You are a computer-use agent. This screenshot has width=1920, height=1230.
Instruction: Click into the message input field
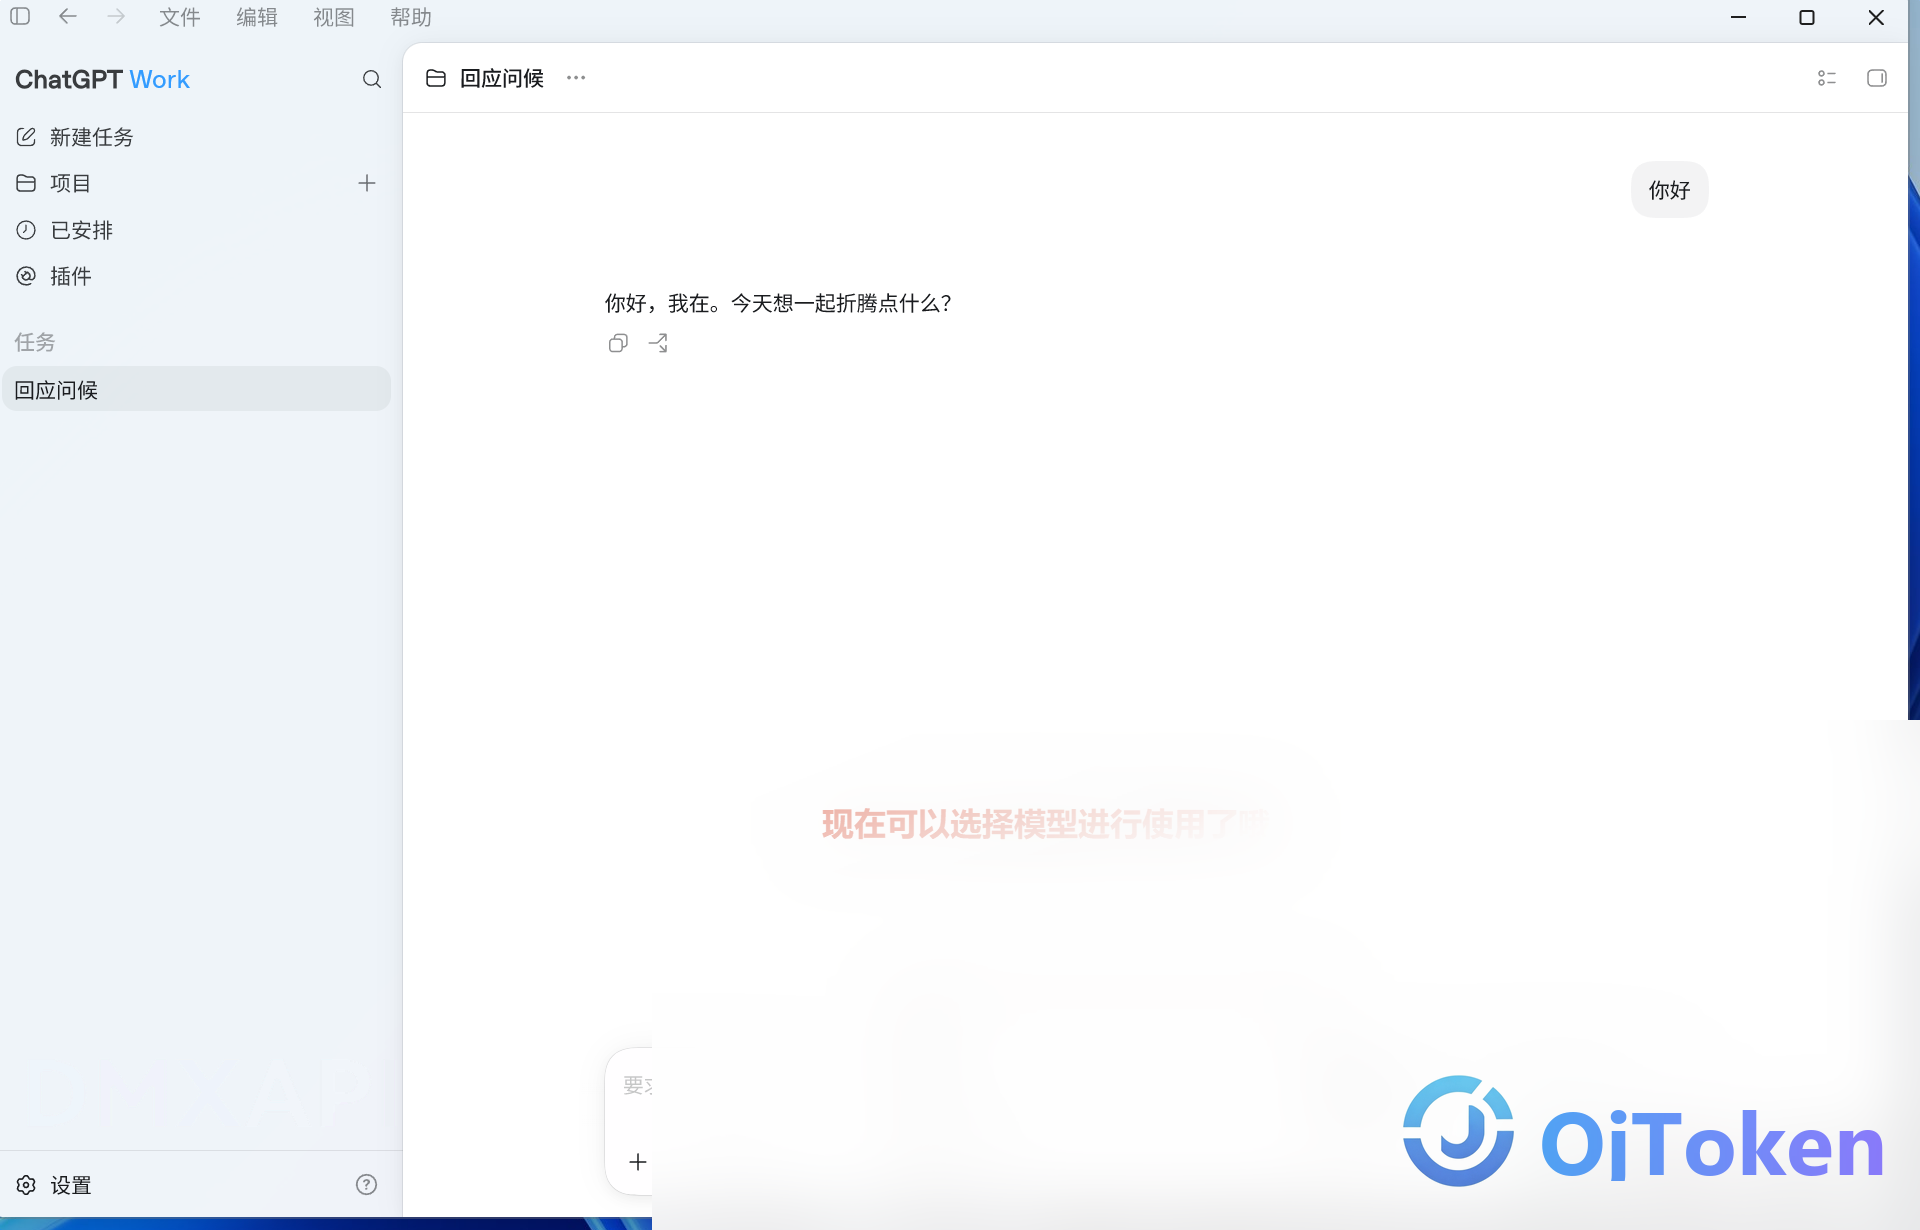pyautogui.click(x=637, y=1086)
